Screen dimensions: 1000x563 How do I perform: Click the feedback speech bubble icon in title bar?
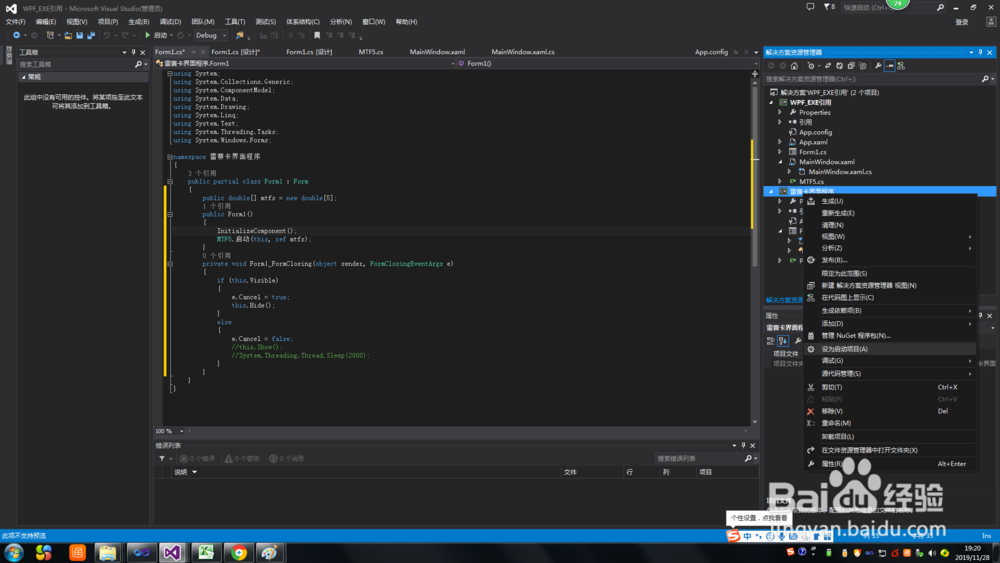click(x=810, y=7)
